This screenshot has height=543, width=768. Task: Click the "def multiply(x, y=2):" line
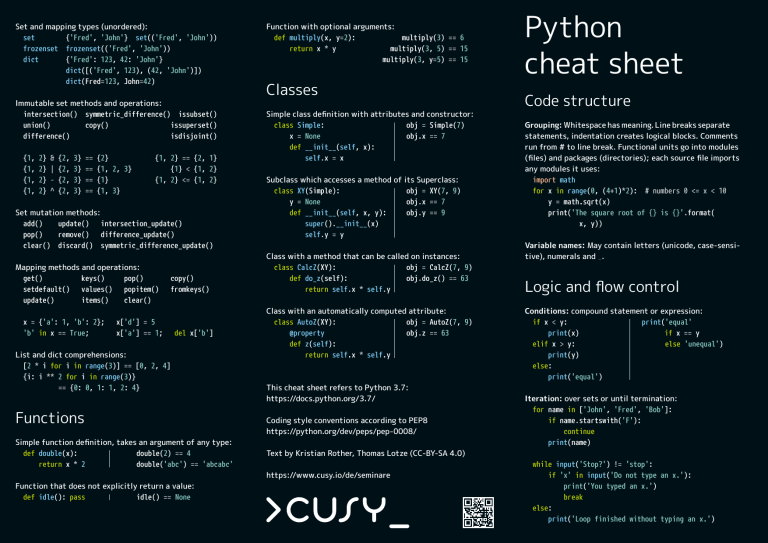click(314, 38)
